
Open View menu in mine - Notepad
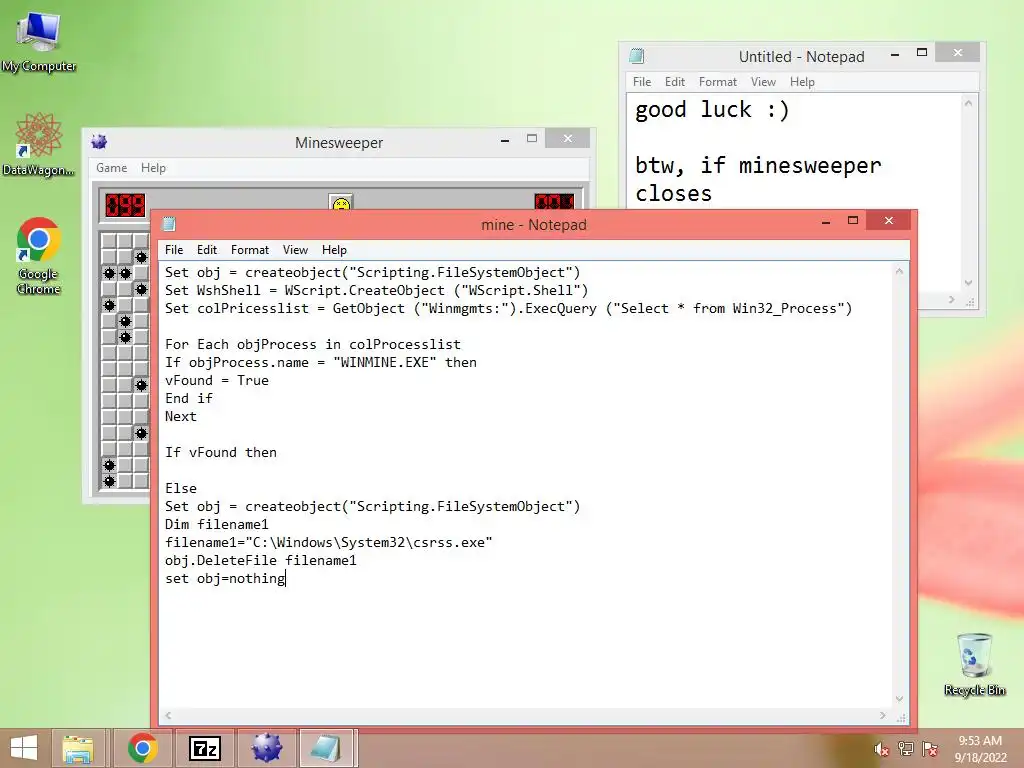295,250
